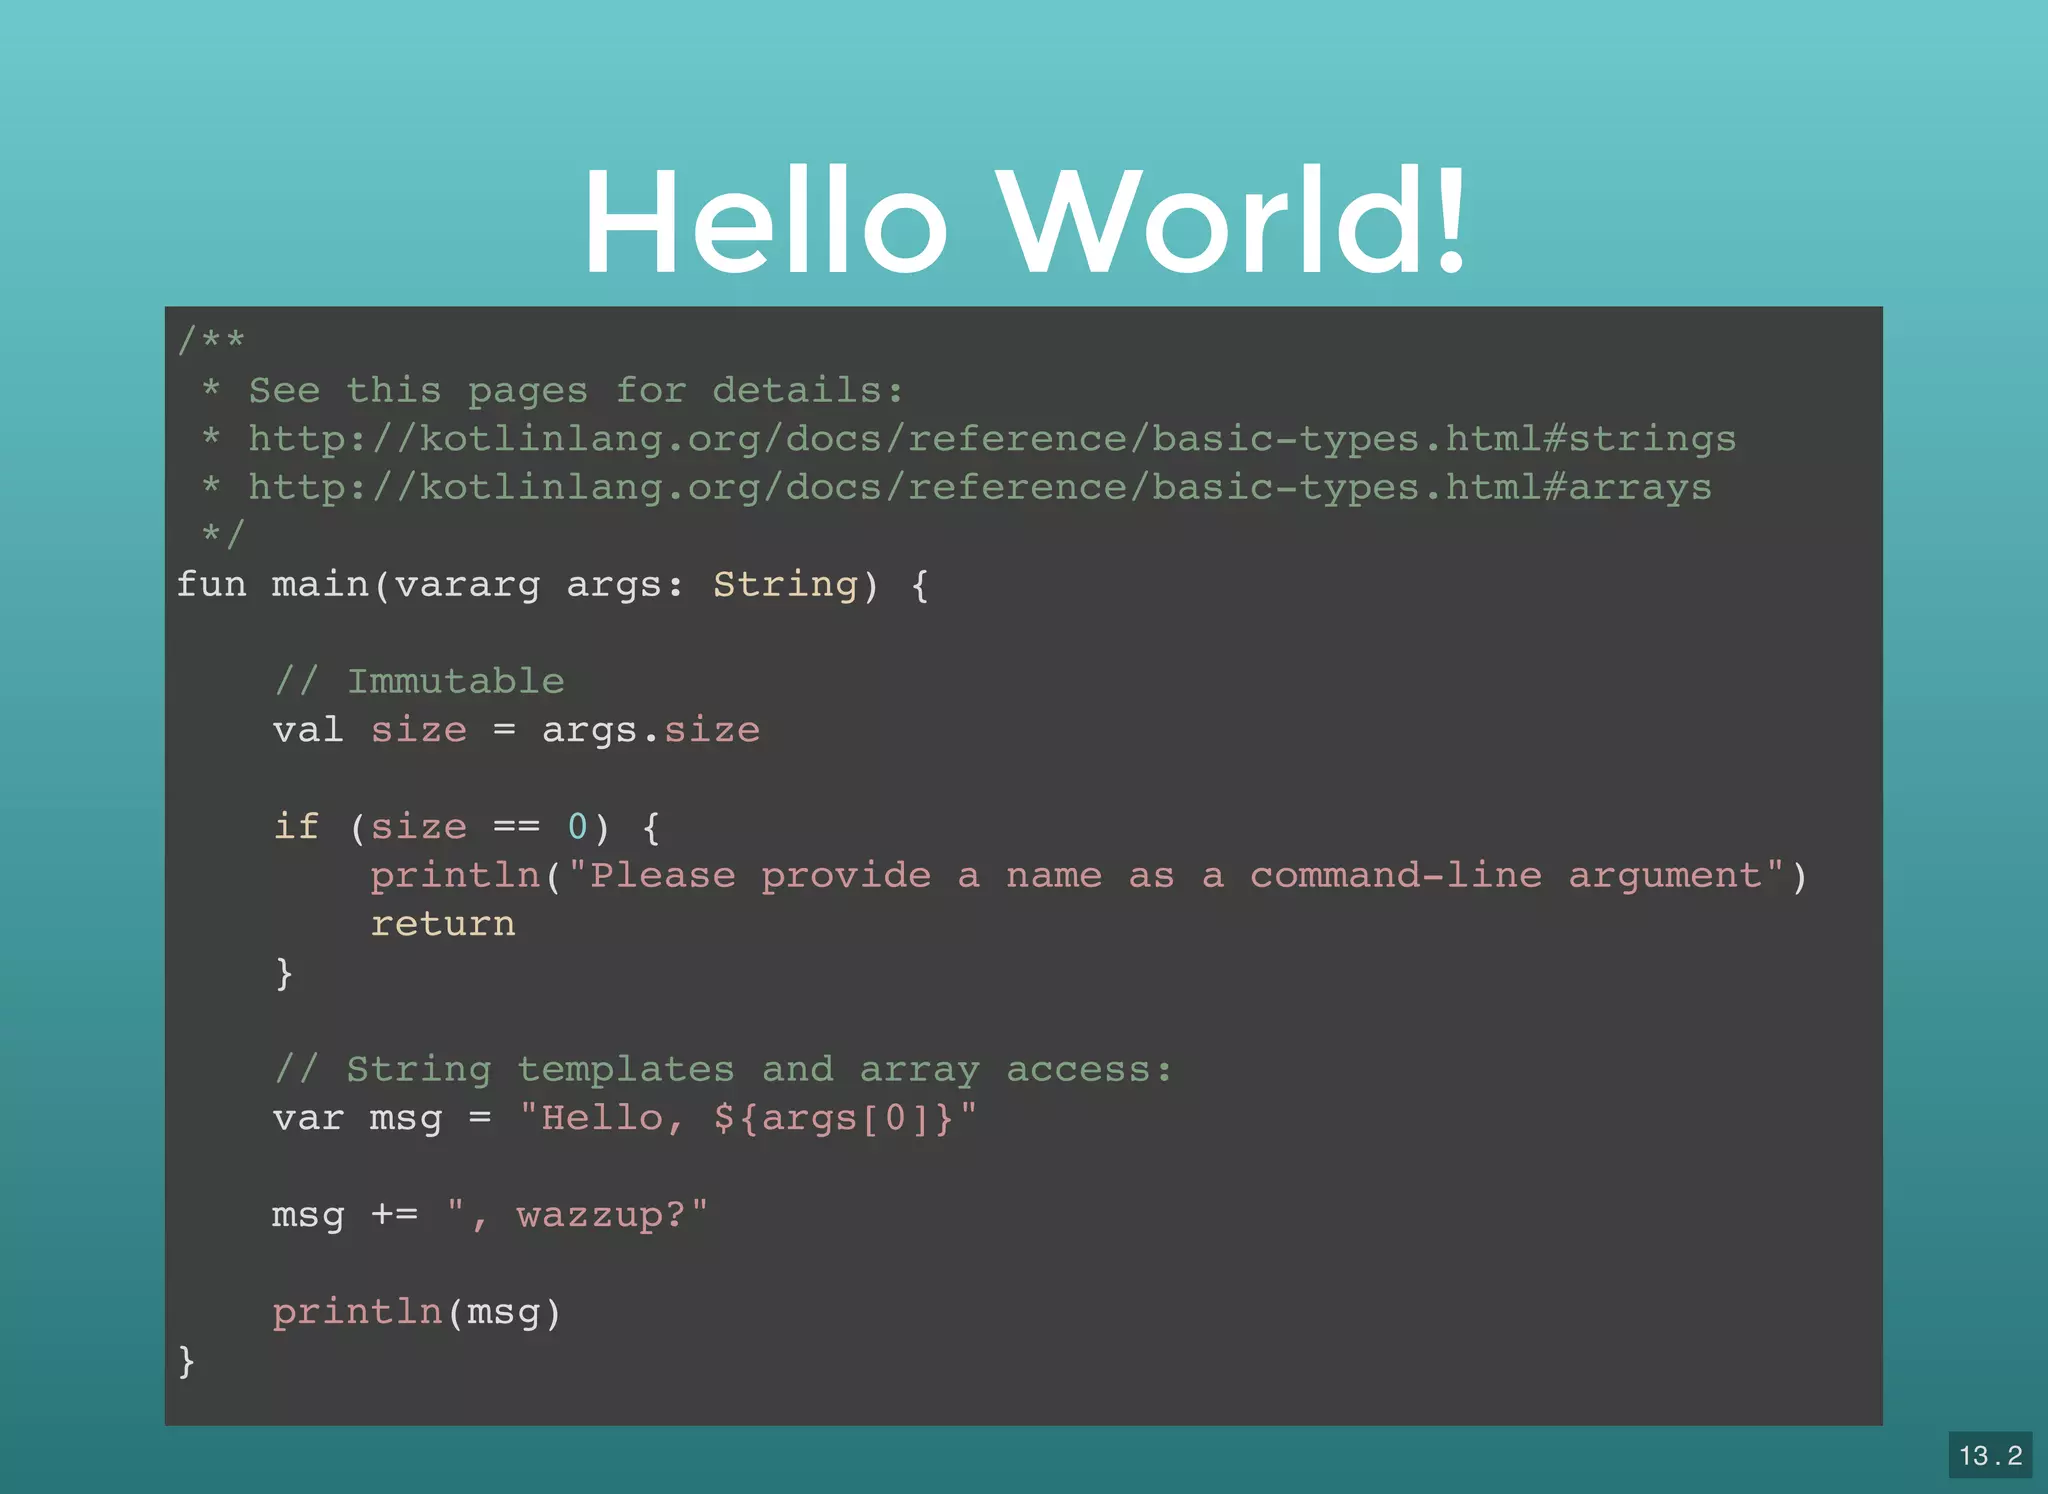
Task: Click the opening '/**' comment marker
Action: tap(211, 341)
